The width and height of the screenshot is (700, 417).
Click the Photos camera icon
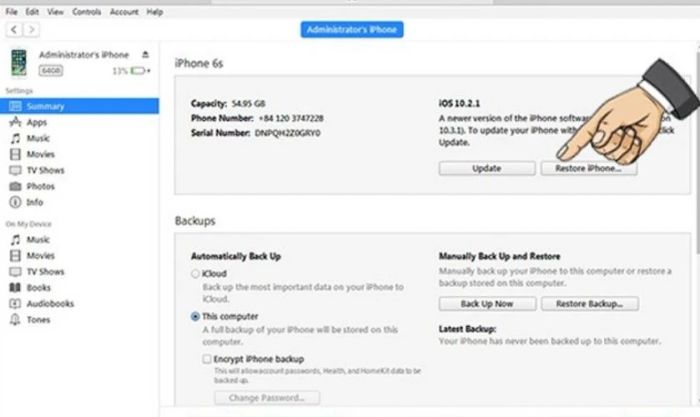point(15,186)
